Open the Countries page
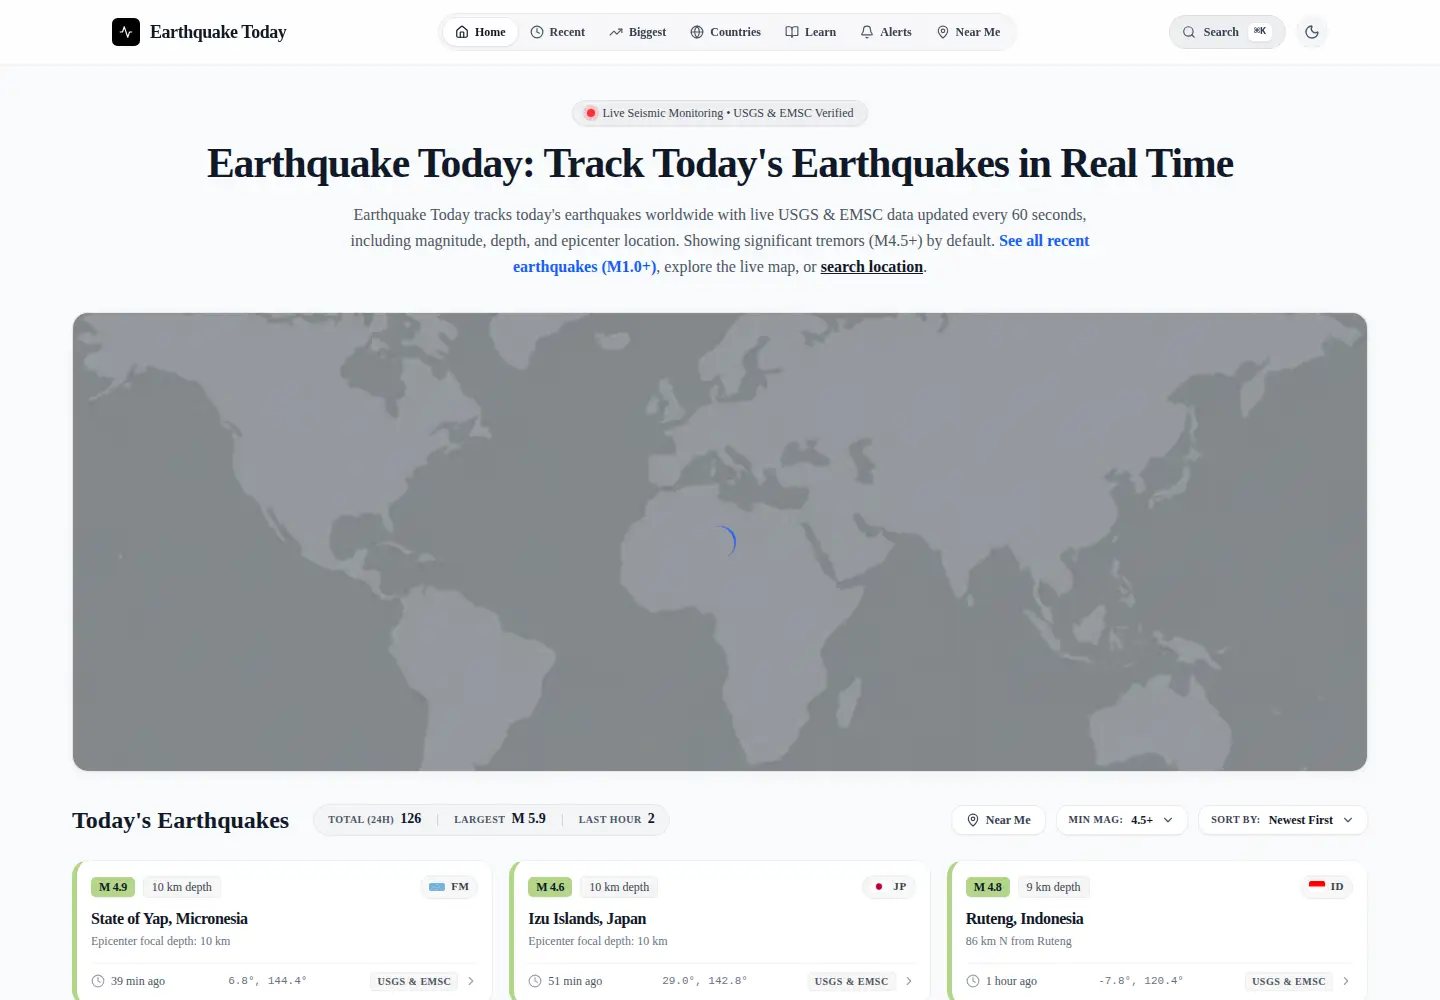Screen dimensions: 1440x1000 pyautogui.click(x=726, y=32)
